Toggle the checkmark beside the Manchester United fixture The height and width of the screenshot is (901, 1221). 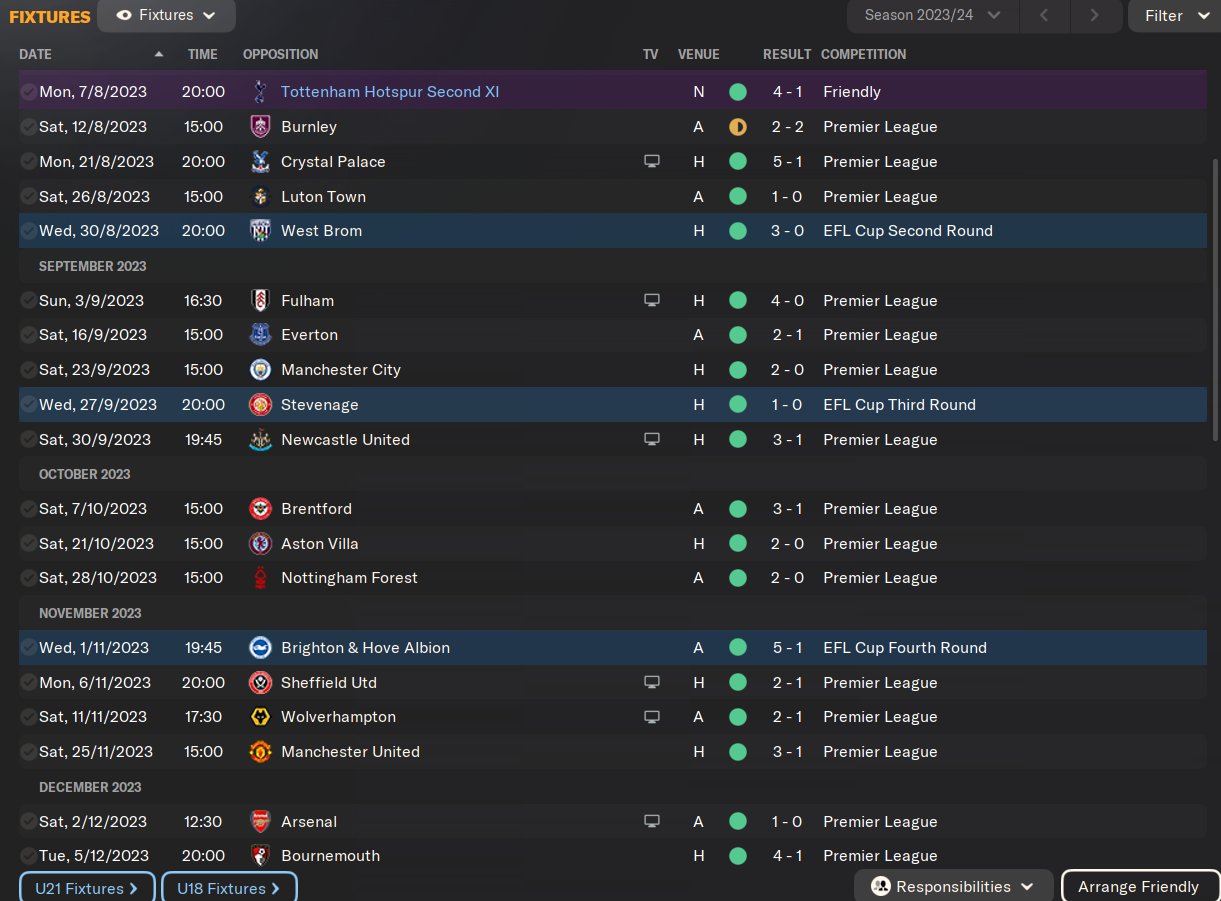28,752
